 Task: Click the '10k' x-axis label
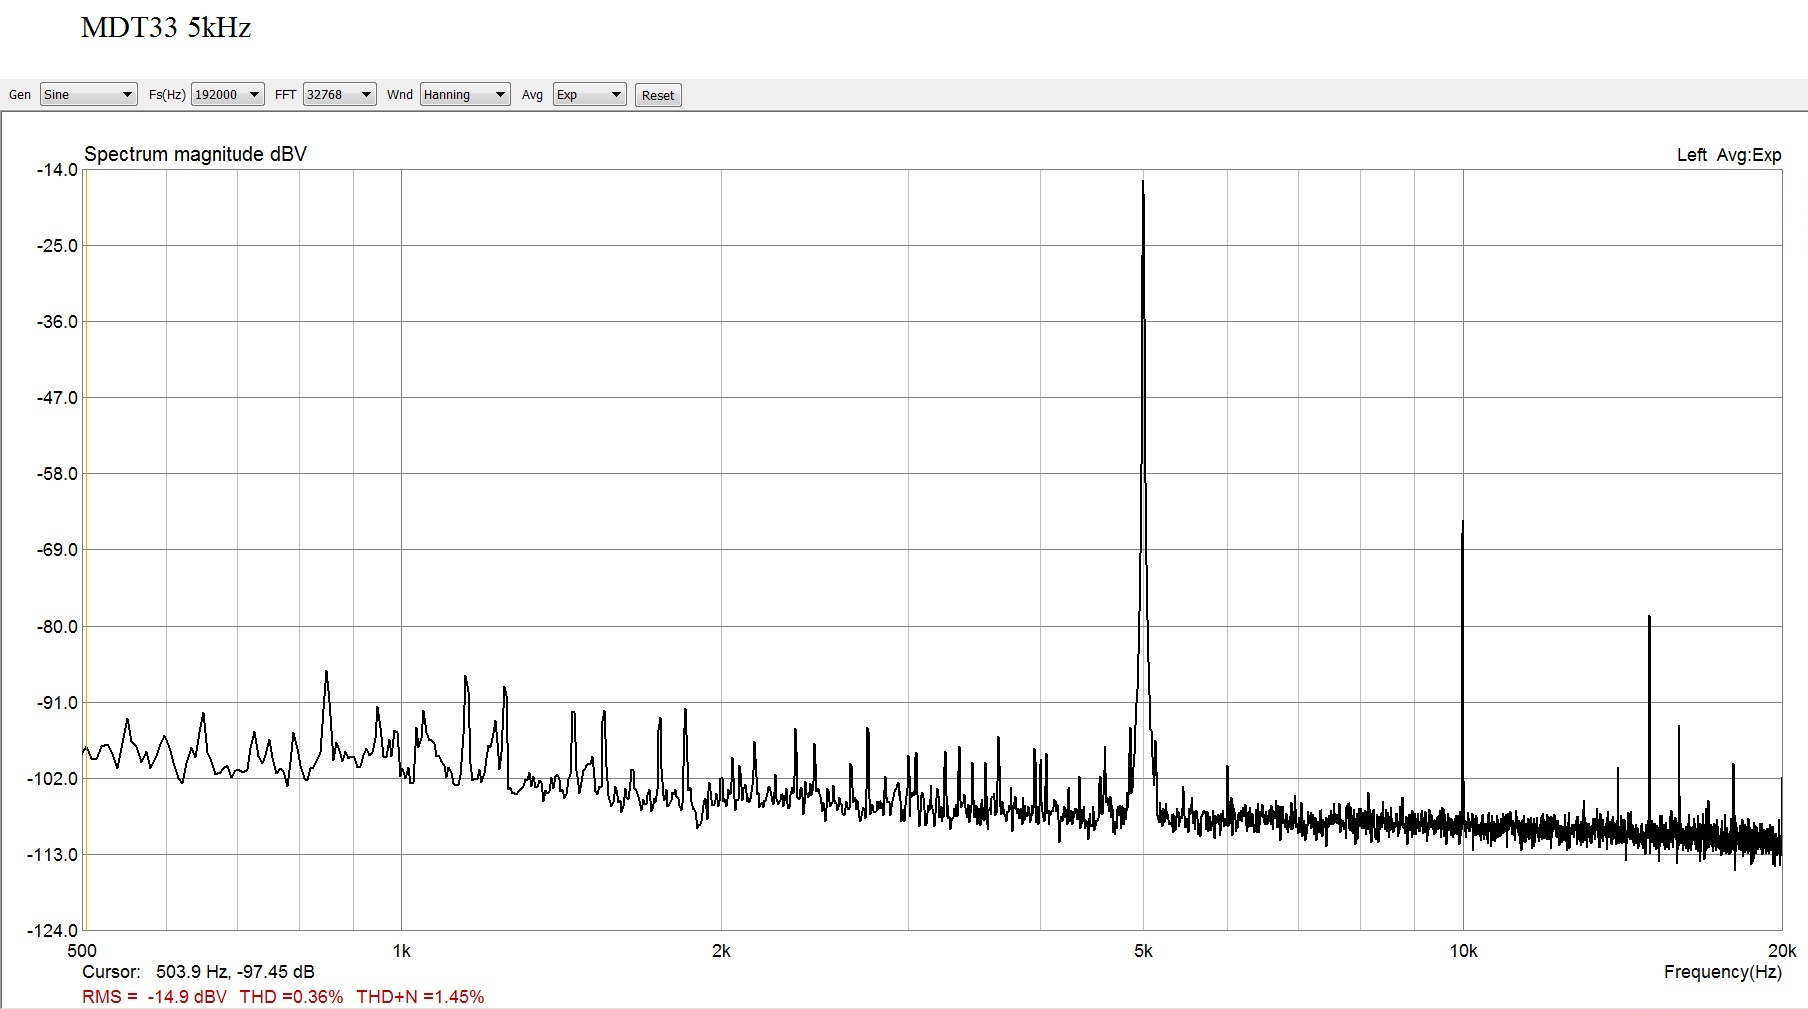[x=1463, y=951]
